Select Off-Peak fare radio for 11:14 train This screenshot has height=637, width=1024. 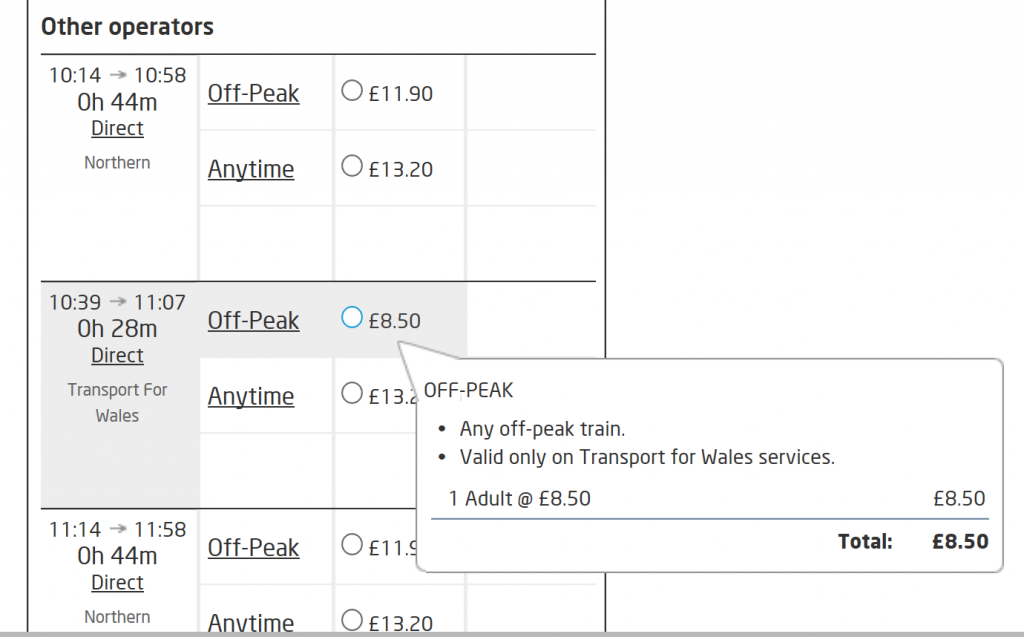[x=351, y=544]
